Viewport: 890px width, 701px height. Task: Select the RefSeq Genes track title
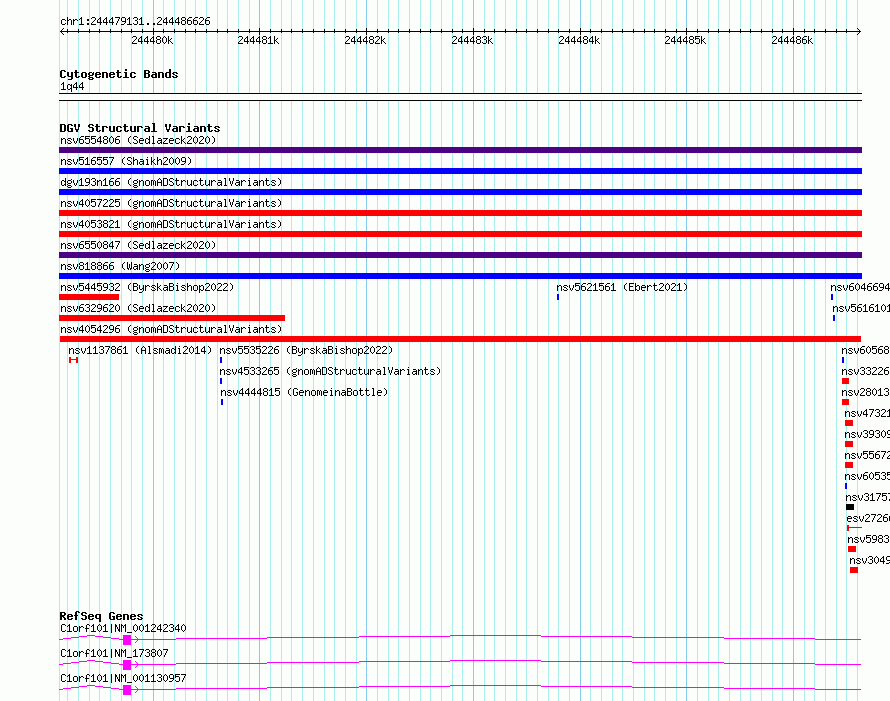[101, 616]
